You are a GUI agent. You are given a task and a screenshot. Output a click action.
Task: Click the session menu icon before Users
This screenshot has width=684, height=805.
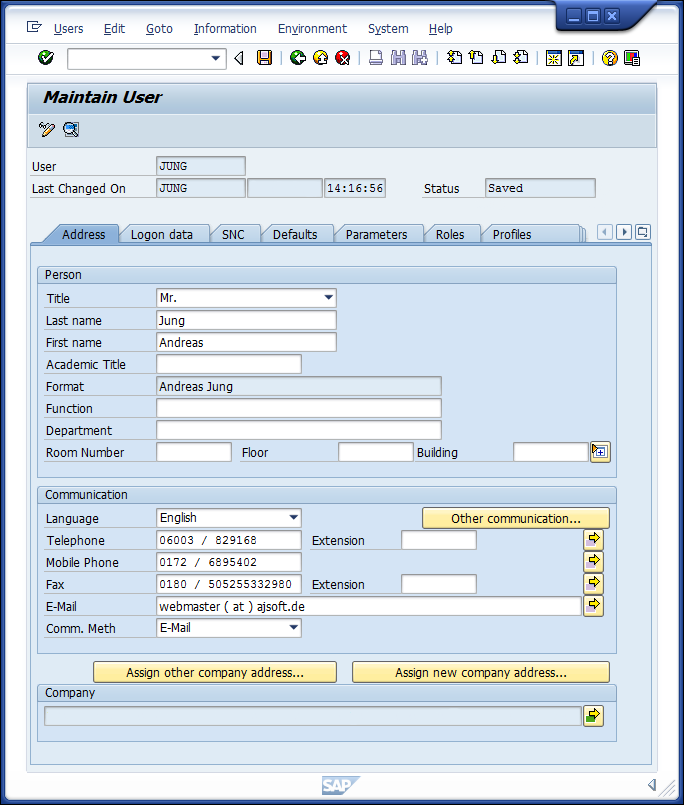[34, 27]
